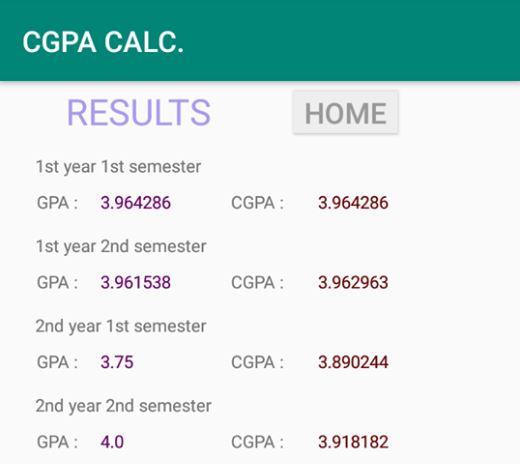The image size is (520, 464).
Task: Click the GPA value 3.75
Action: [x=117, y=362]
